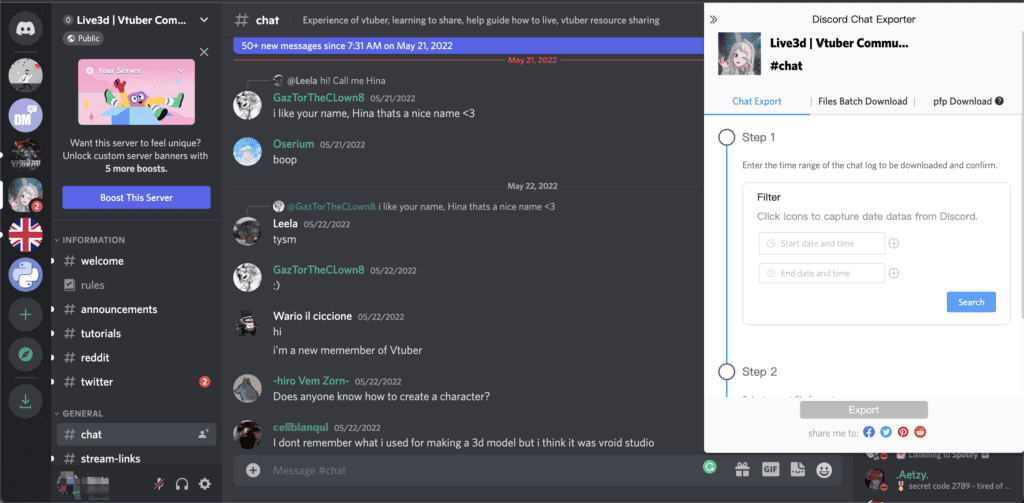Open the GIF picker

pyautogui.click(x=770, y=470)
